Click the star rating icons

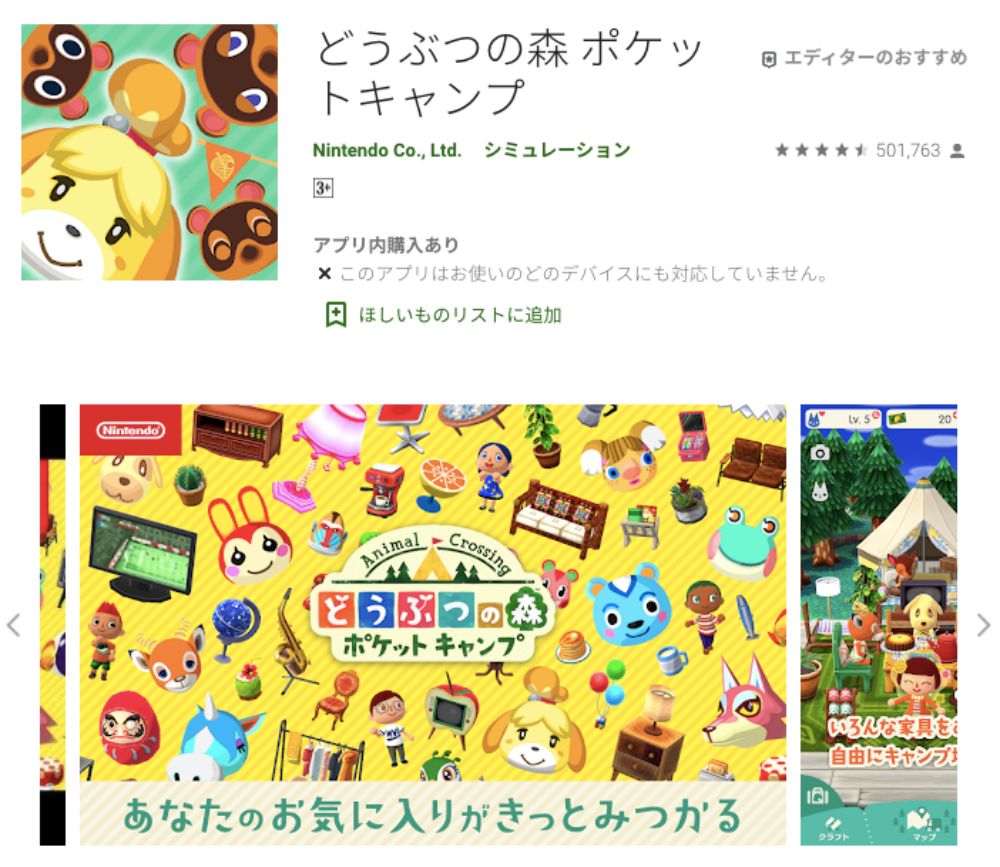click(x=821, y=151)
